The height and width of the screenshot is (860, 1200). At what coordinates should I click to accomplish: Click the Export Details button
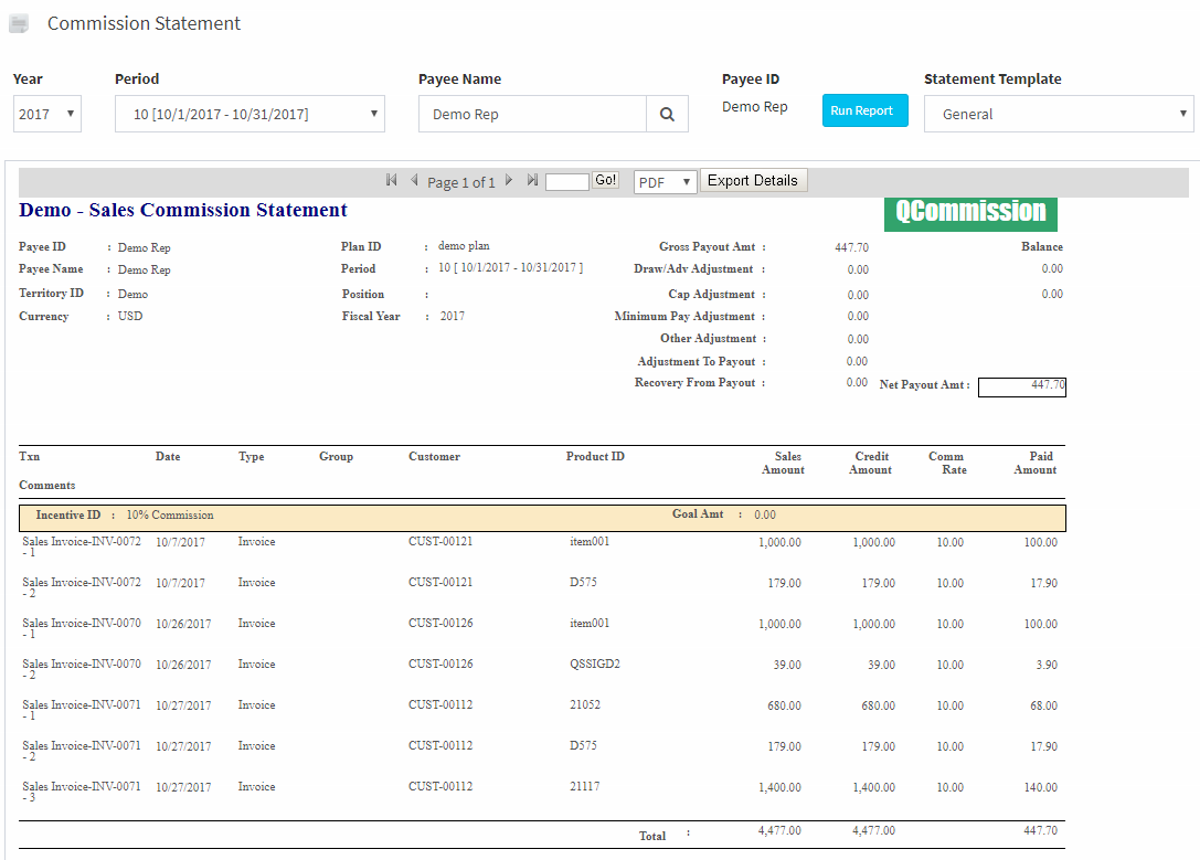pos(752,181)
